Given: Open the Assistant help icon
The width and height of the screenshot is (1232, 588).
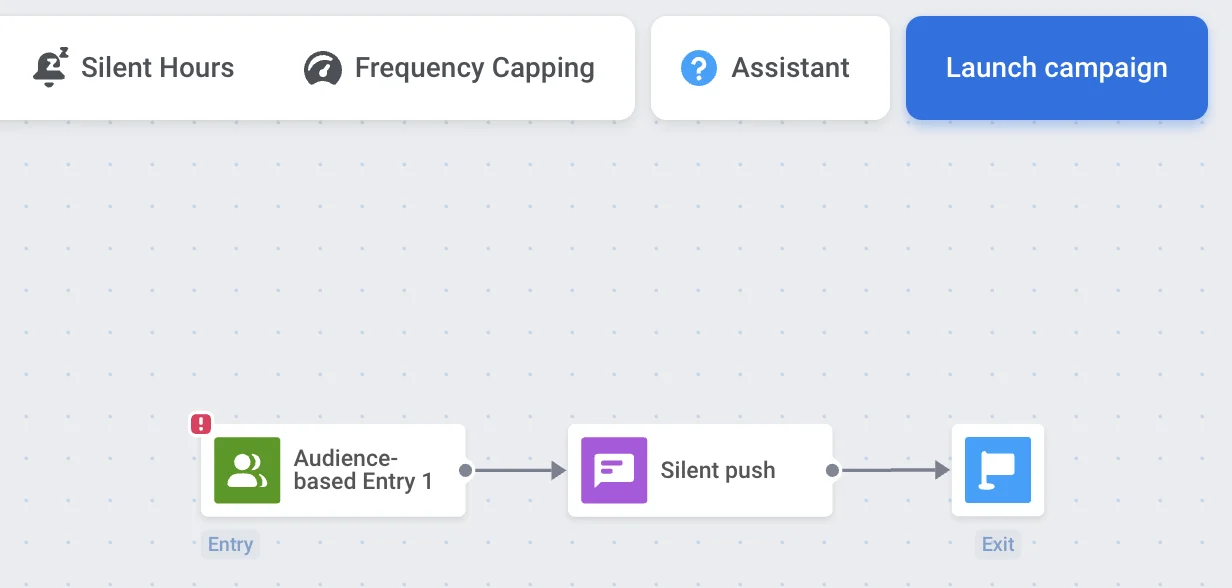Looking at the screenshot, I should point(698,67).
